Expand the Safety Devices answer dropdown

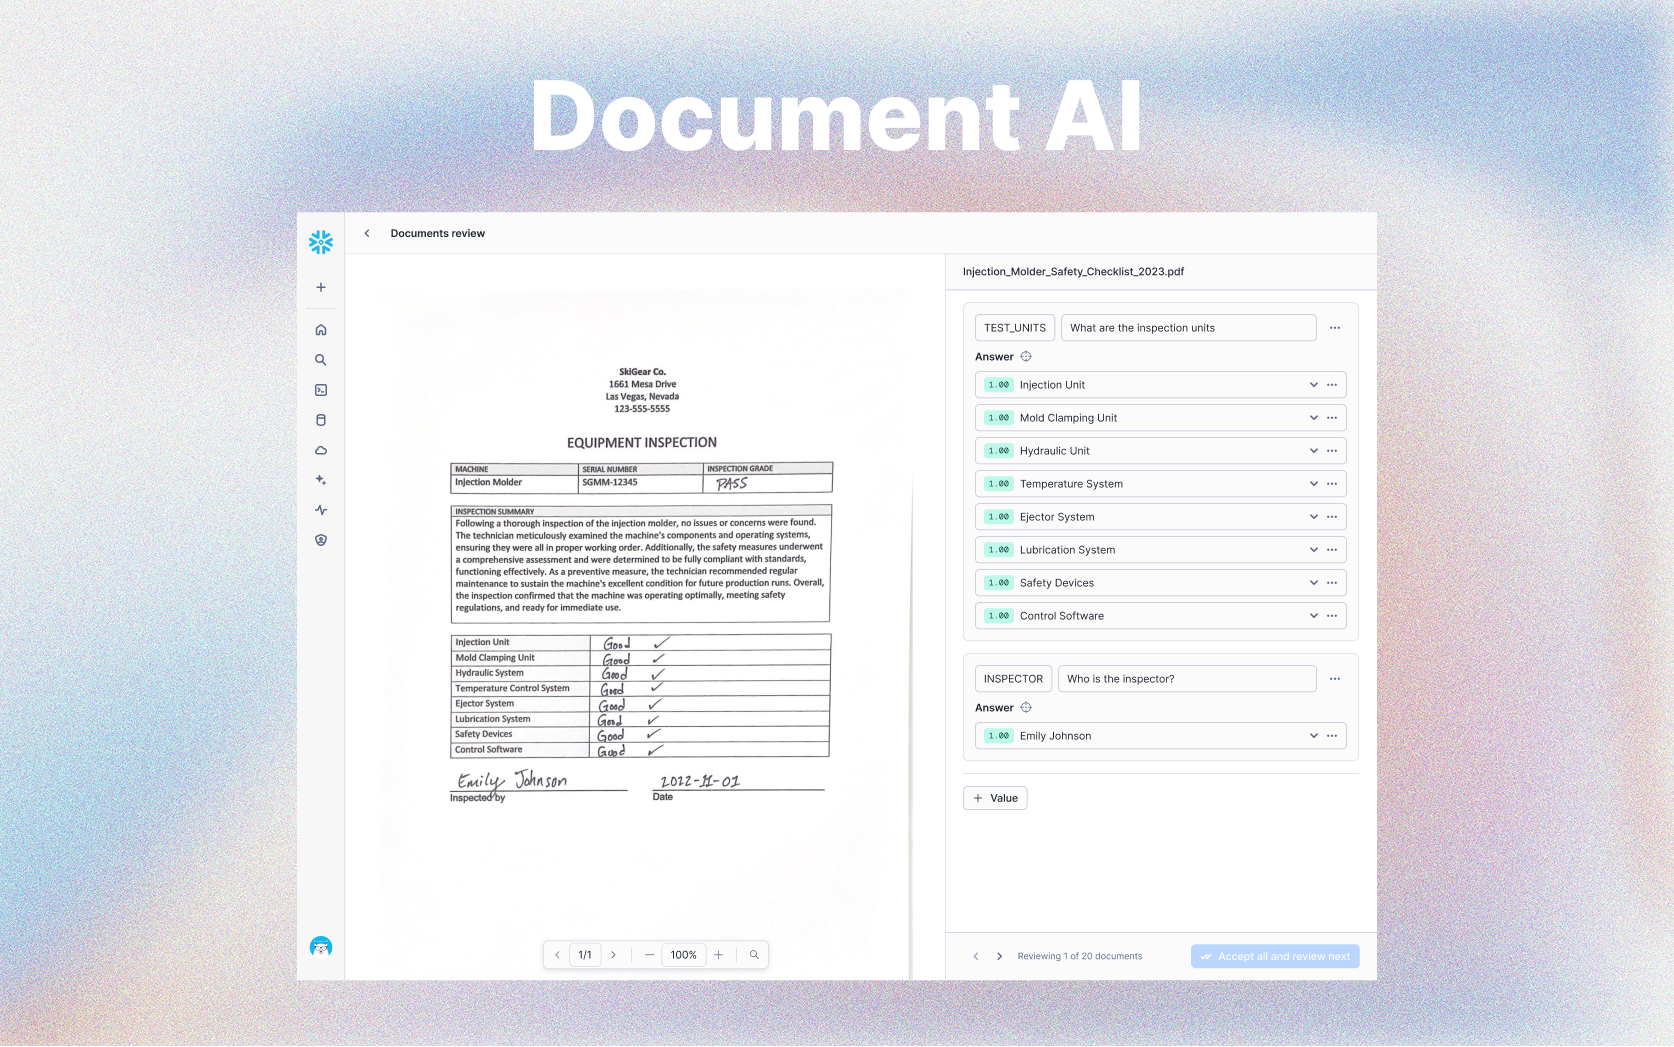[1314, 583]
